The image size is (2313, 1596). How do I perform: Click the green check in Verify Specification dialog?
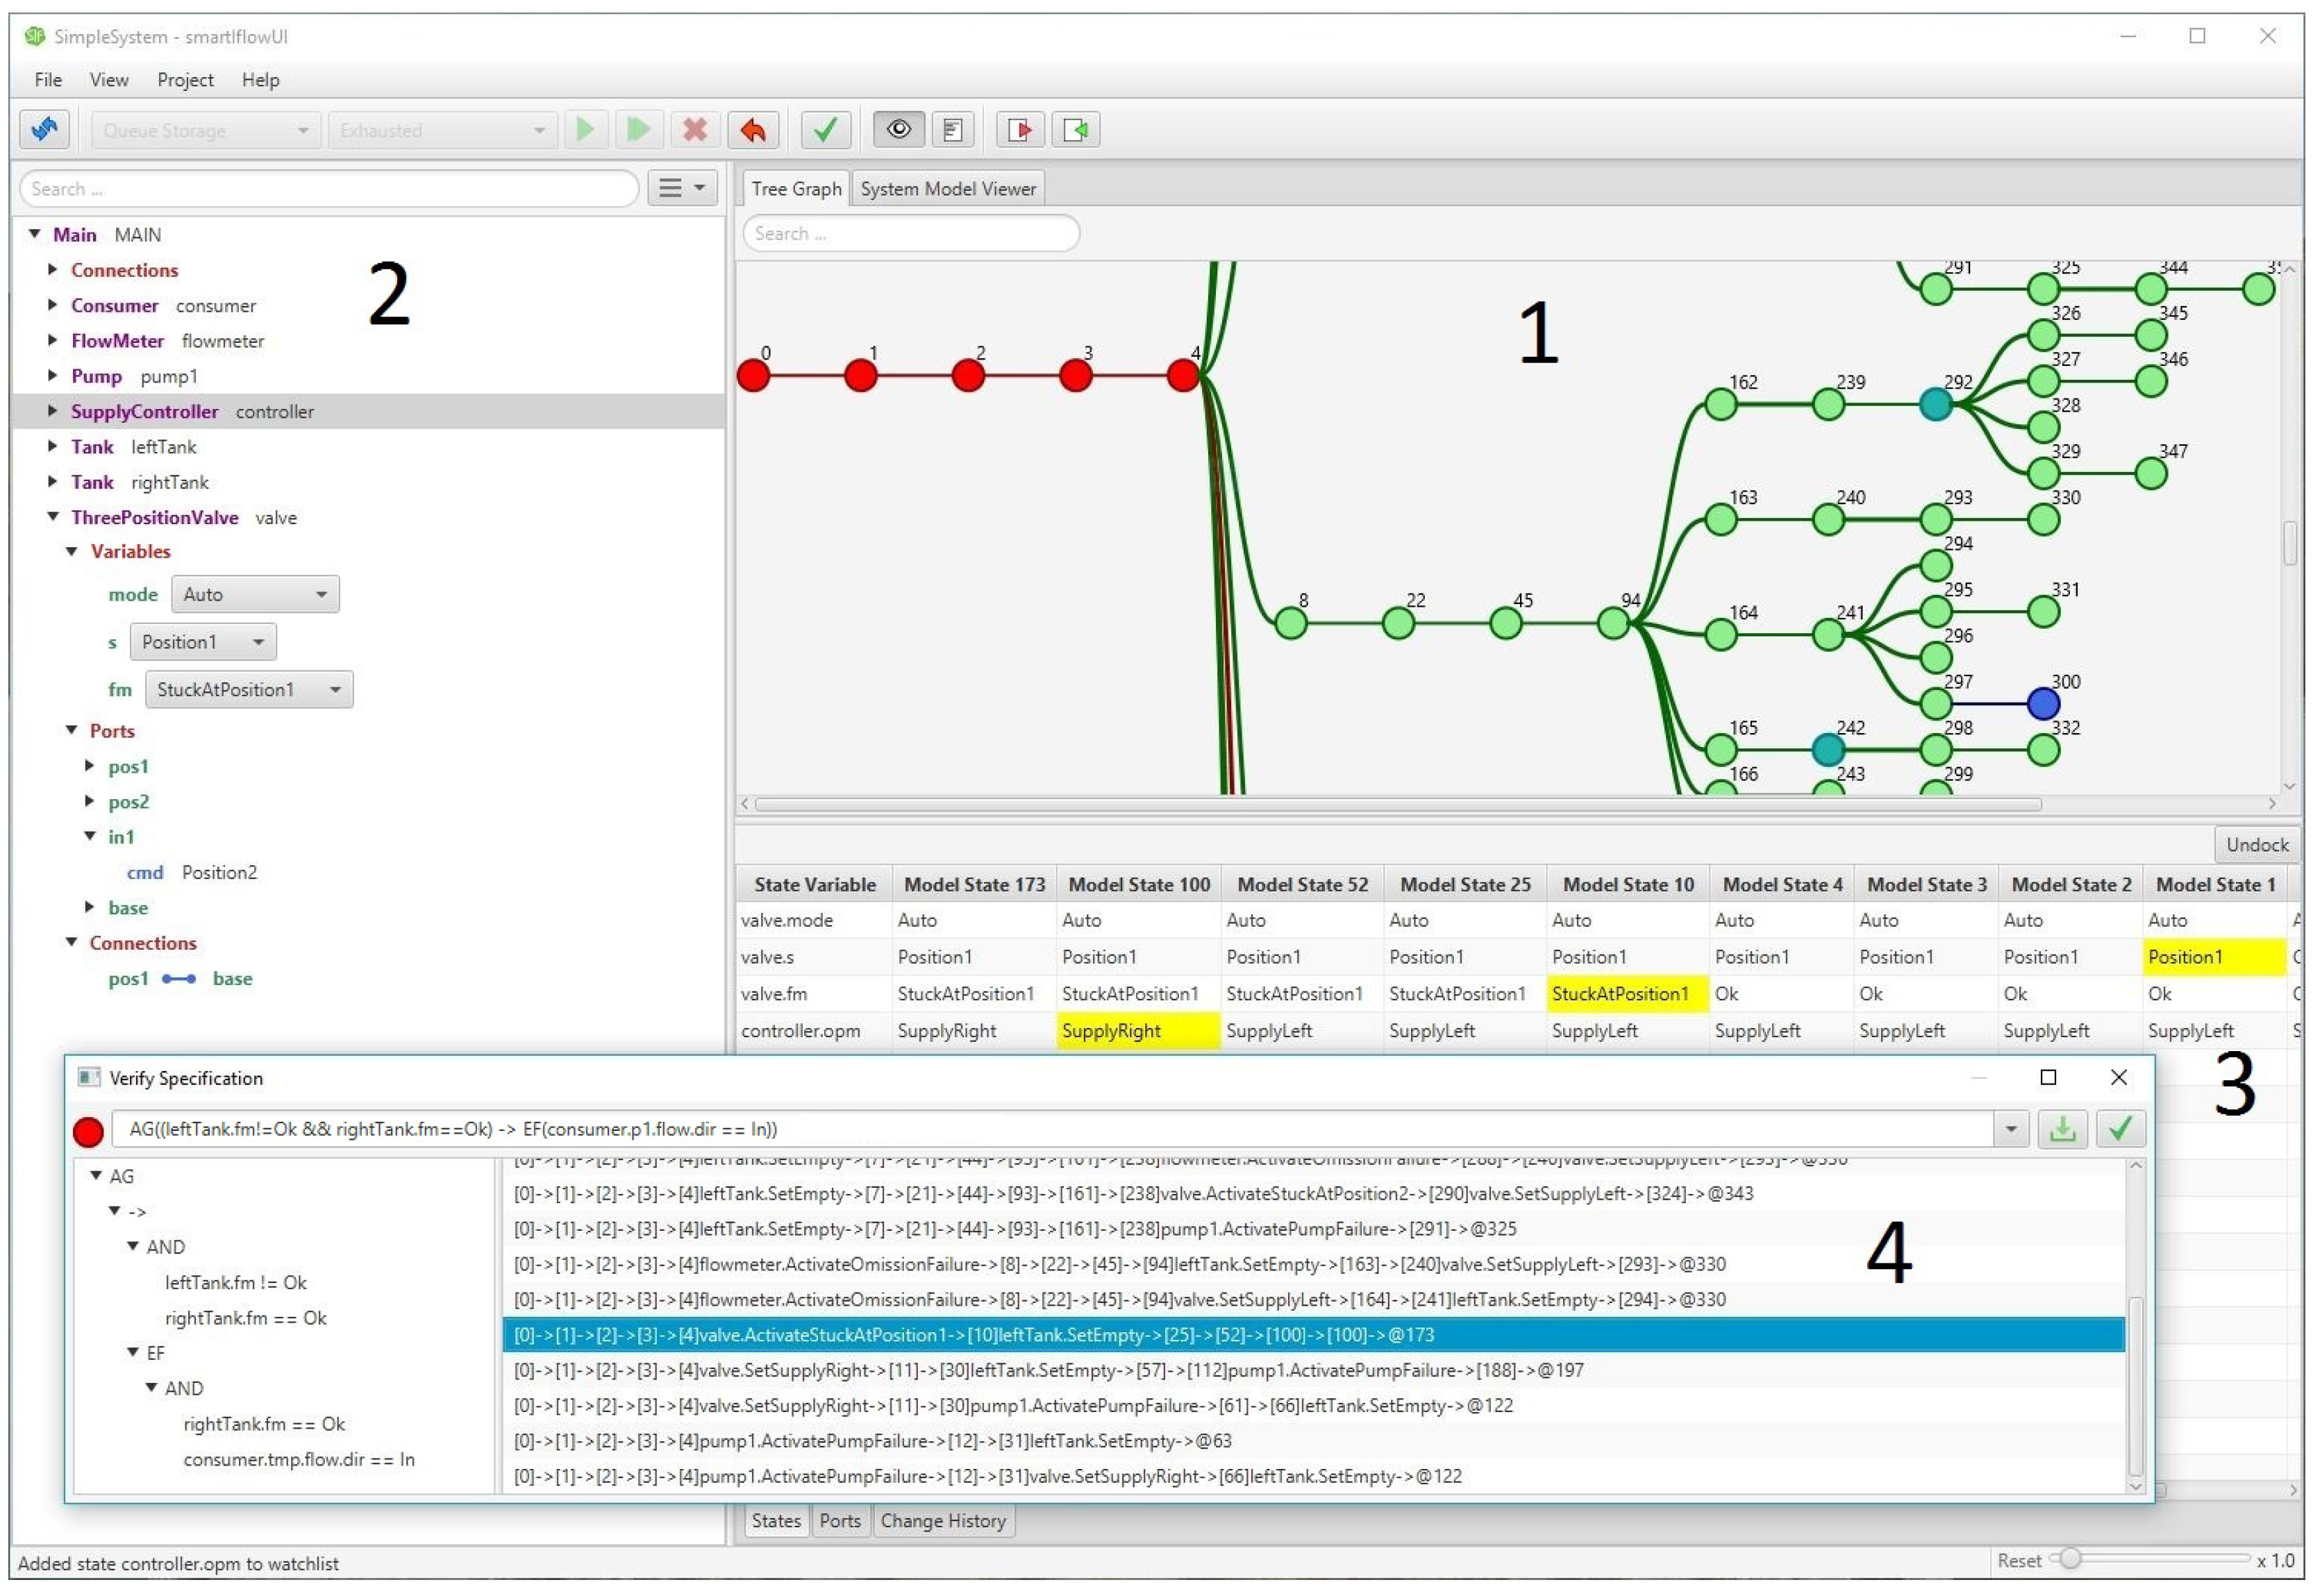click(x=2119, y=1130)
